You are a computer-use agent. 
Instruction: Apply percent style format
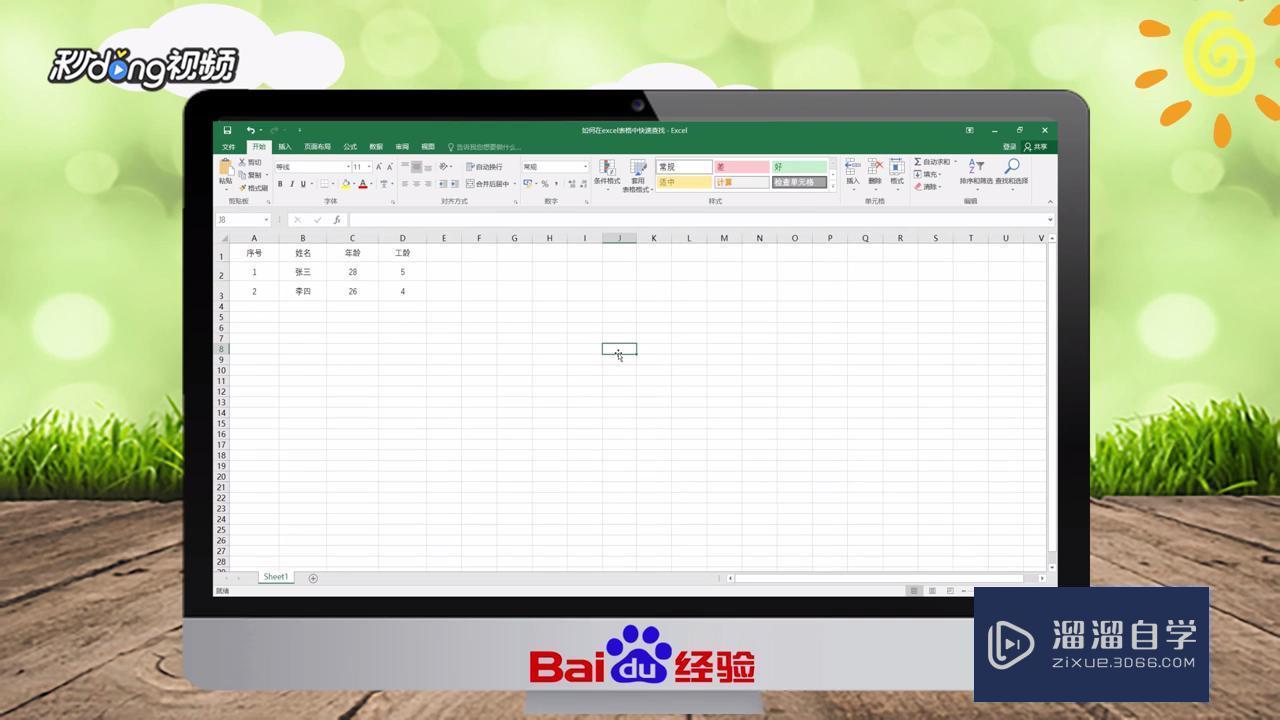pyautogui.click(x=545, y=184)
